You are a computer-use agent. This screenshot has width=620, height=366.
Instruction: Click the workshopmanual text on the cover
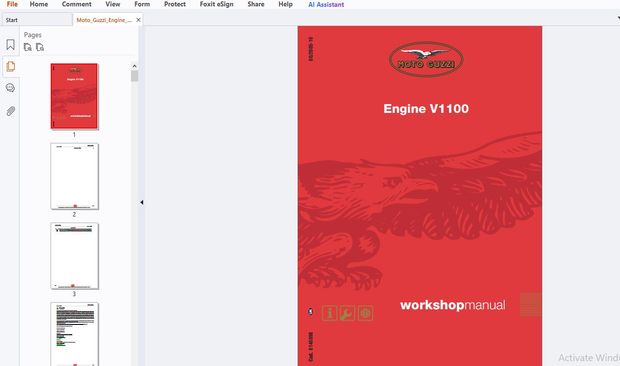click(453, 305)
